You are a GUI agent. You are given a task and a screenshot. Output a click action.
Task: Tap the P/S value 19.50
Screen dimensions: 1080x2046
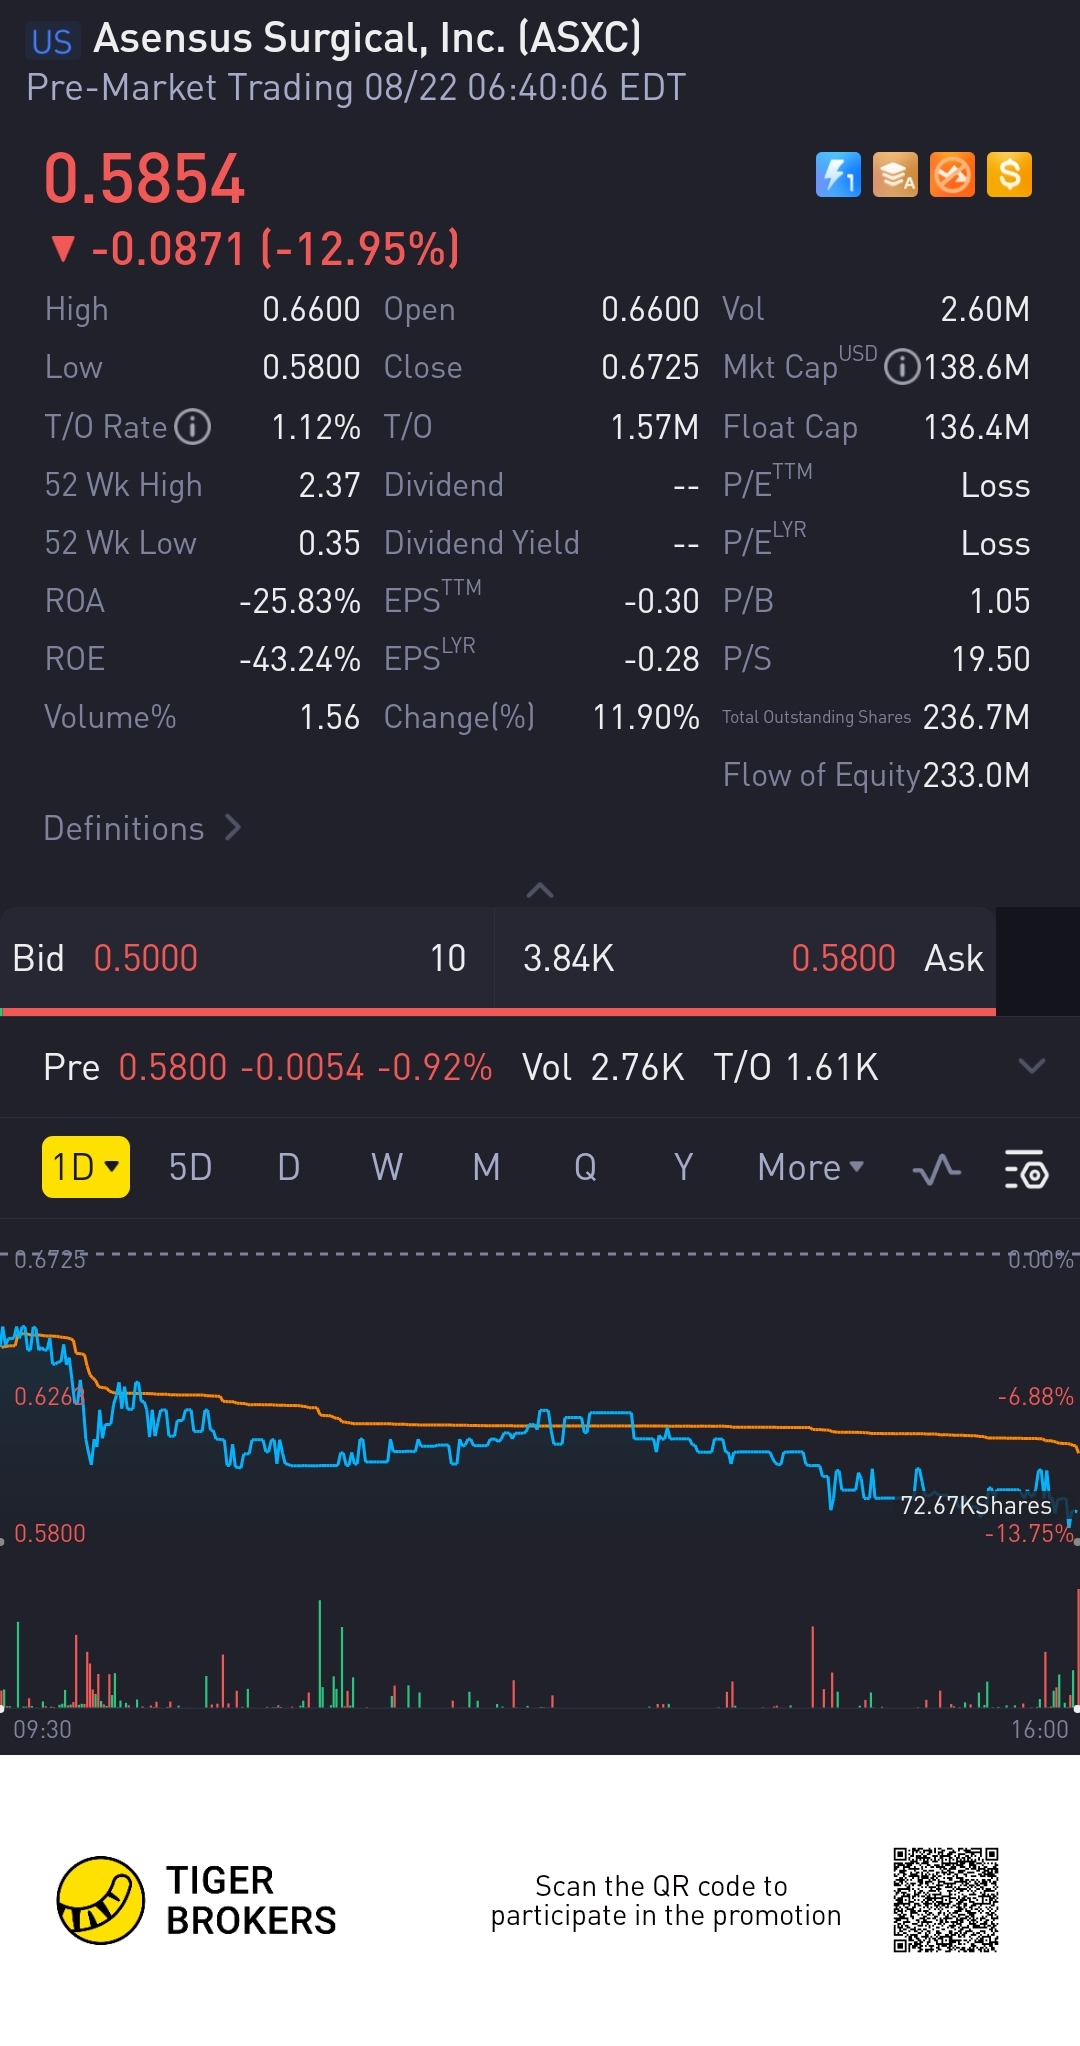(x=991, y=659)
